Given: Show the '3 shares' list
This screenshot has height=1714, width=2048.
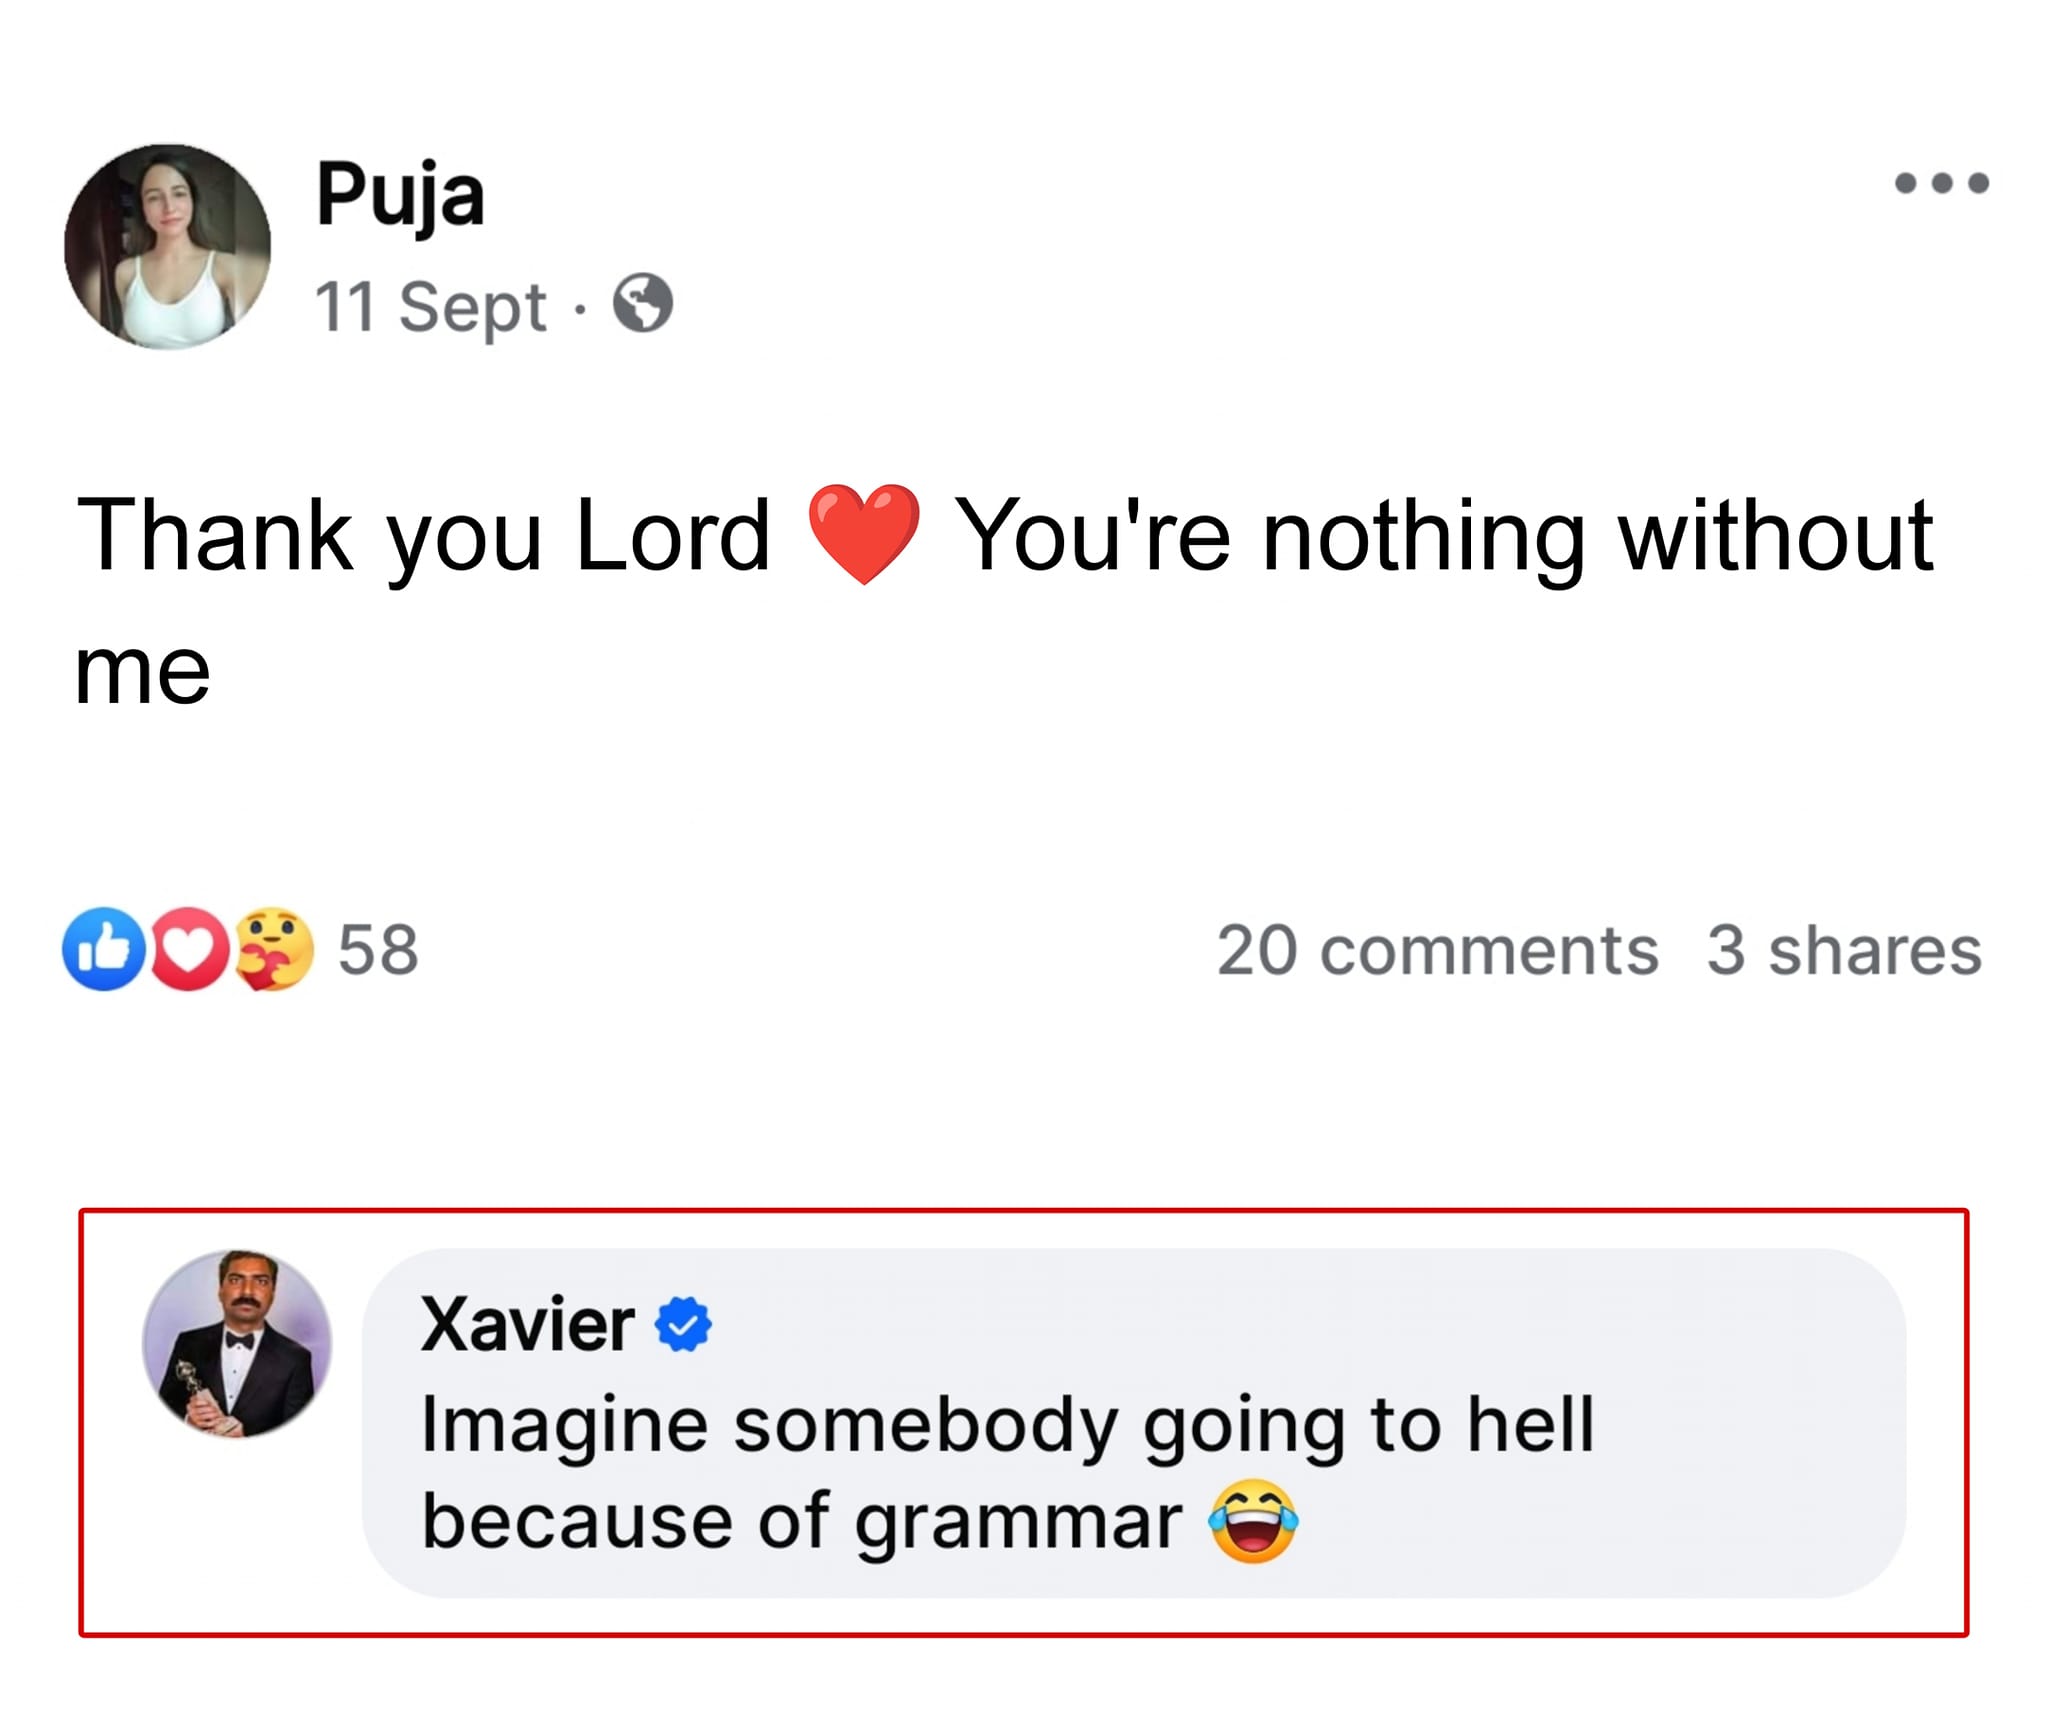Looking at the screenshot, I should (x=1843, y=950).
